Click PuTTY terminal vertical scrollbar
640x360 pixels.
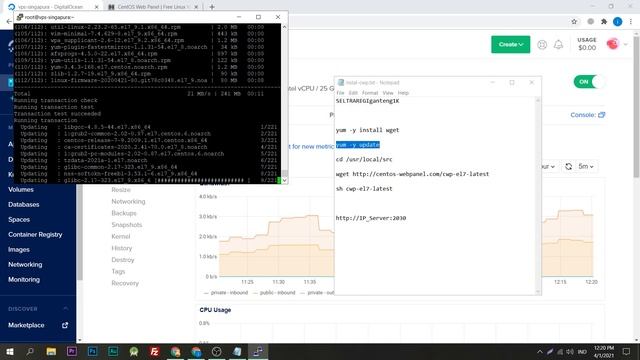(284, 103)
